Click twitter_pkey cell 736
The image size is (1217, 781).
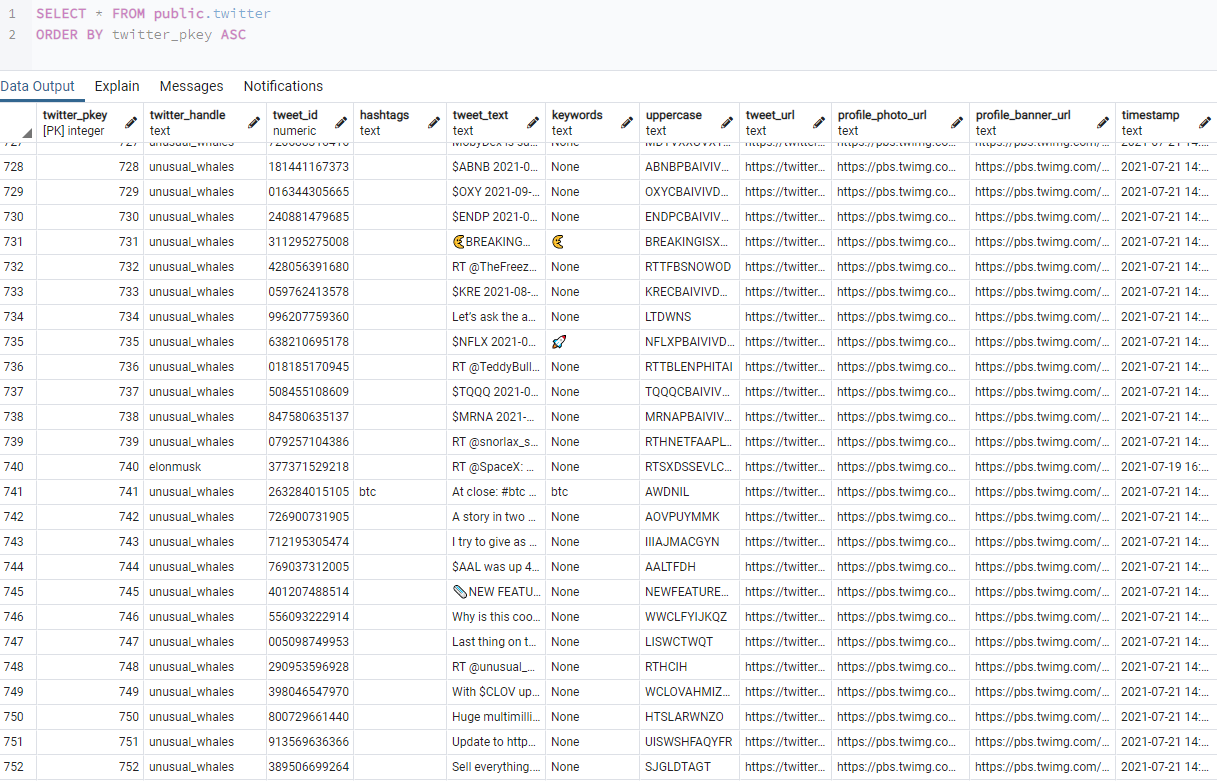(90, 367)
